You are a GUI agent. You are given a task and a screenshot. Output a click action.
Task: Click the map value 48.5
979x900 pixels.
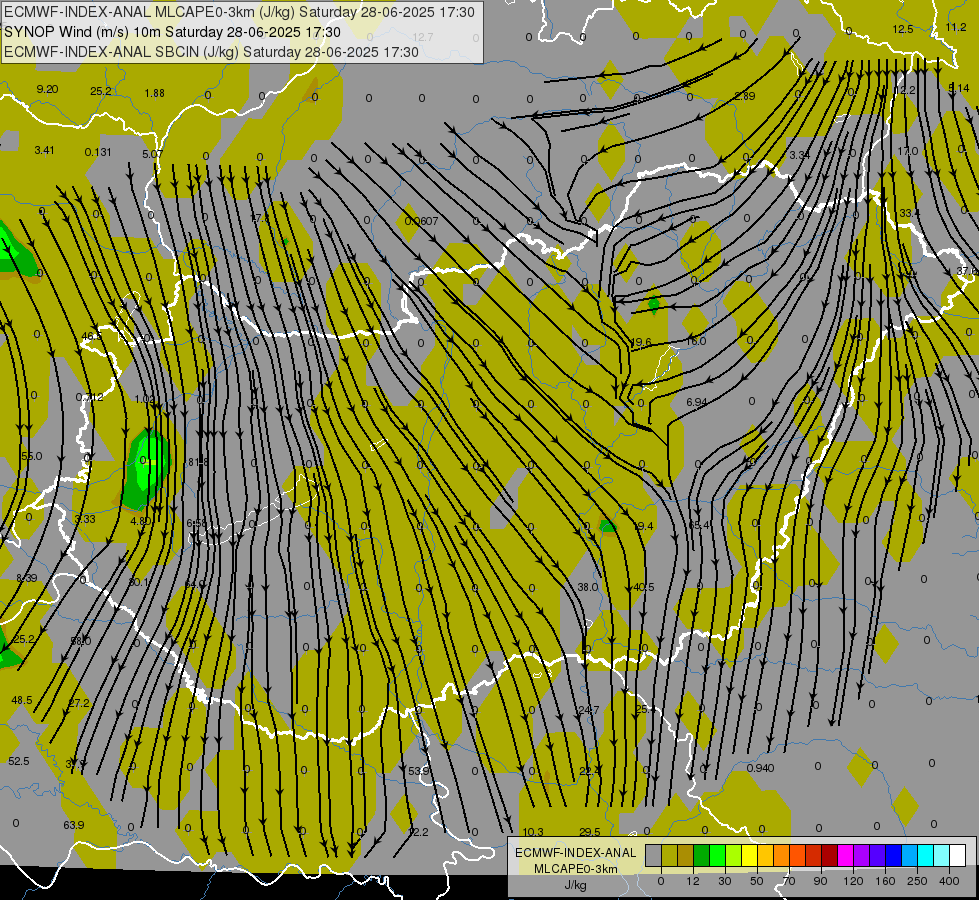point(22,700)
